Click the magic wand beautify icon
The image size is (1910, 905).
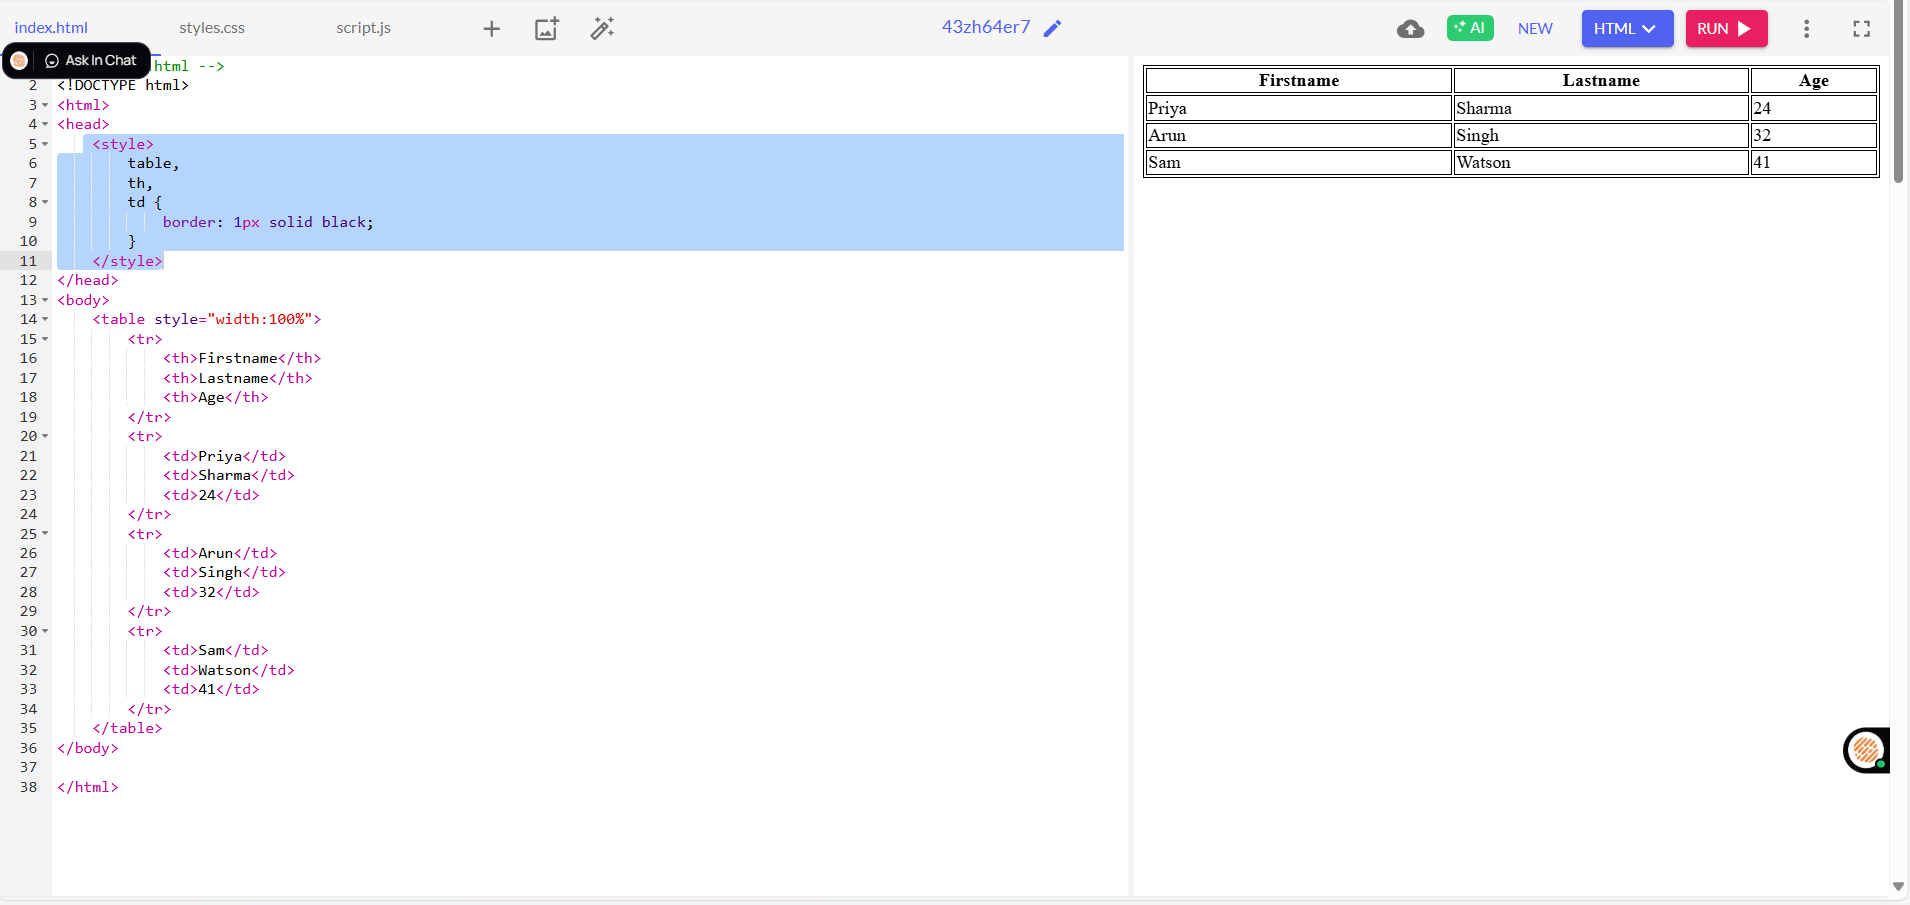tap(602, 29)
